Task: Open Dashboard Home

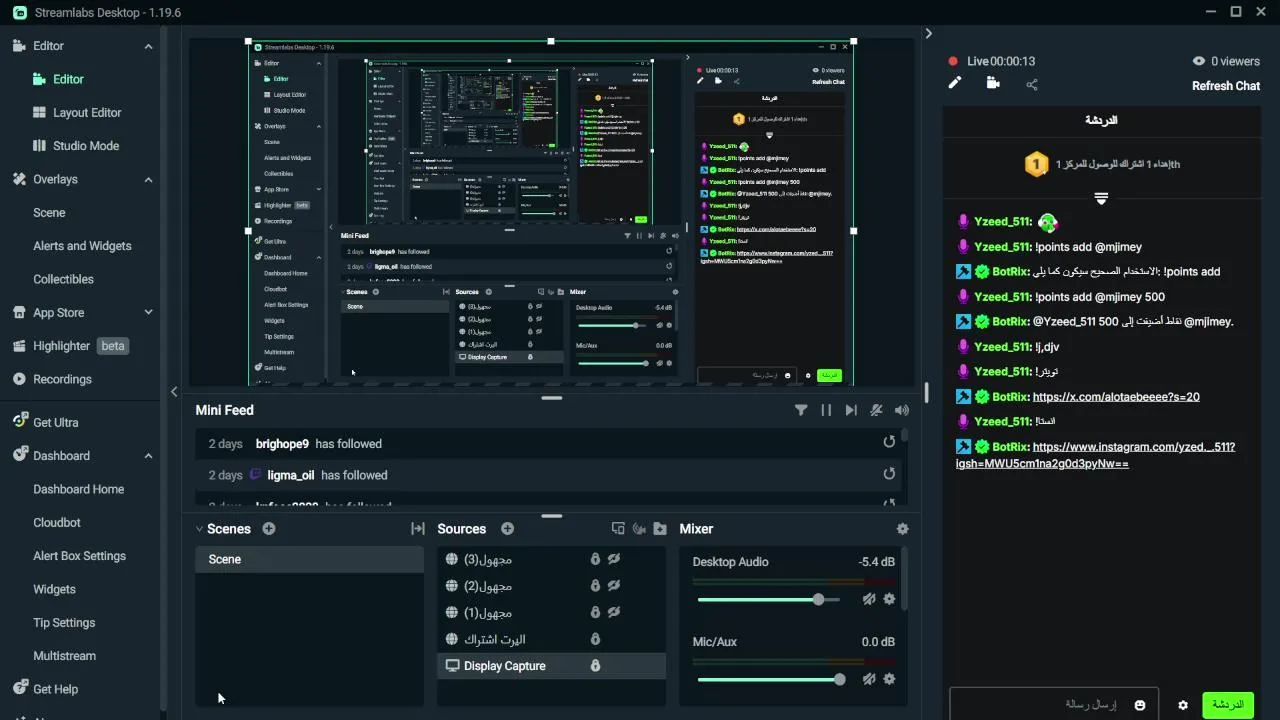Action: (79, 489)
